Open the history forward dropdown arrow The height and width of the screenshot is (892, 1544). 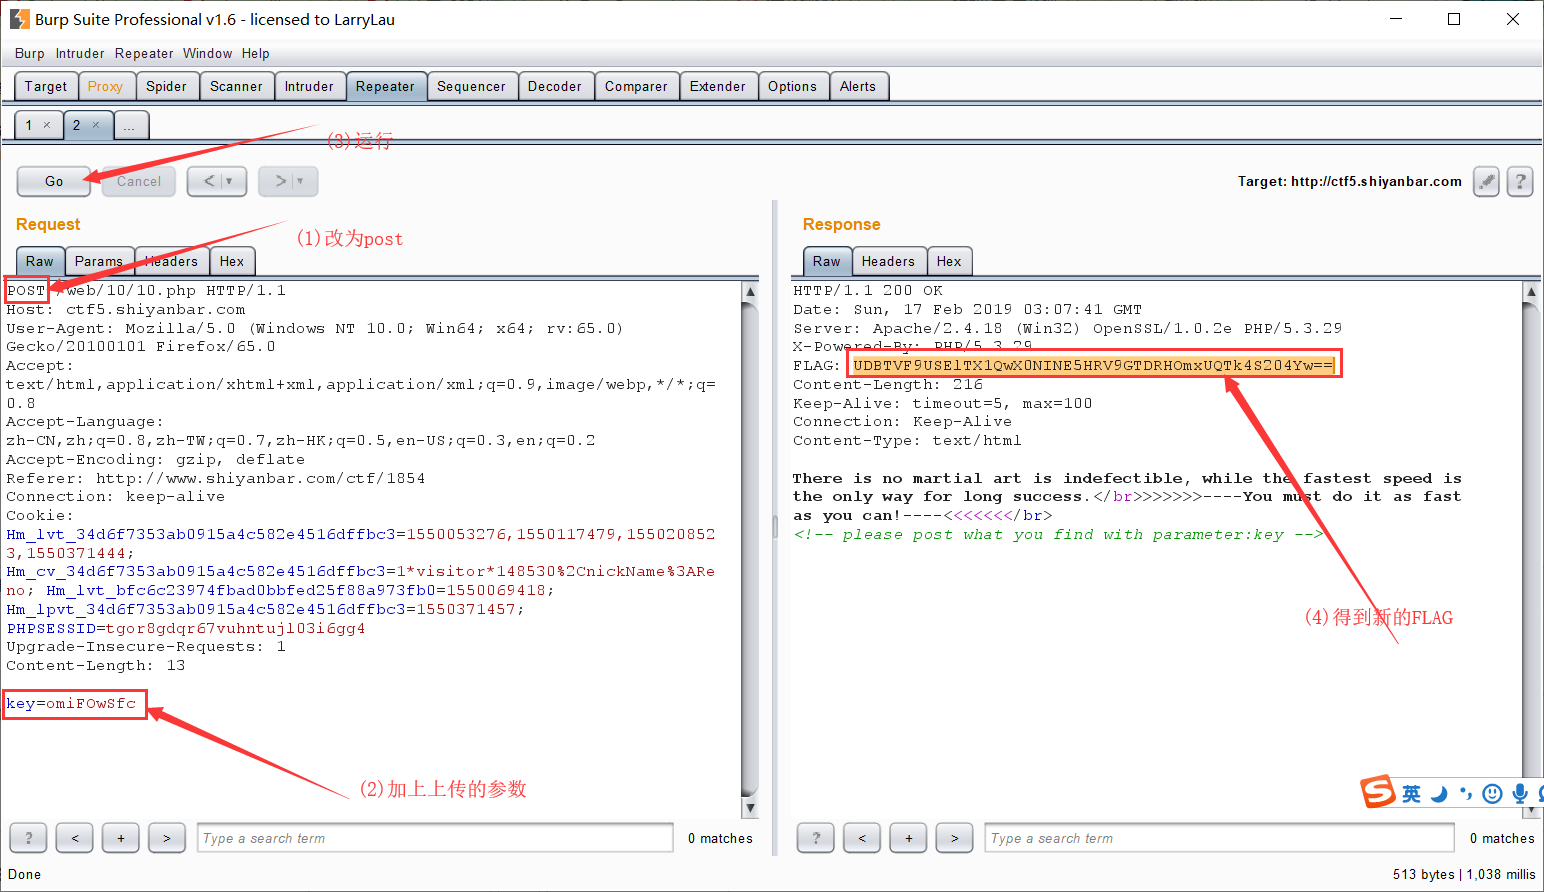(x=300, y=181)
